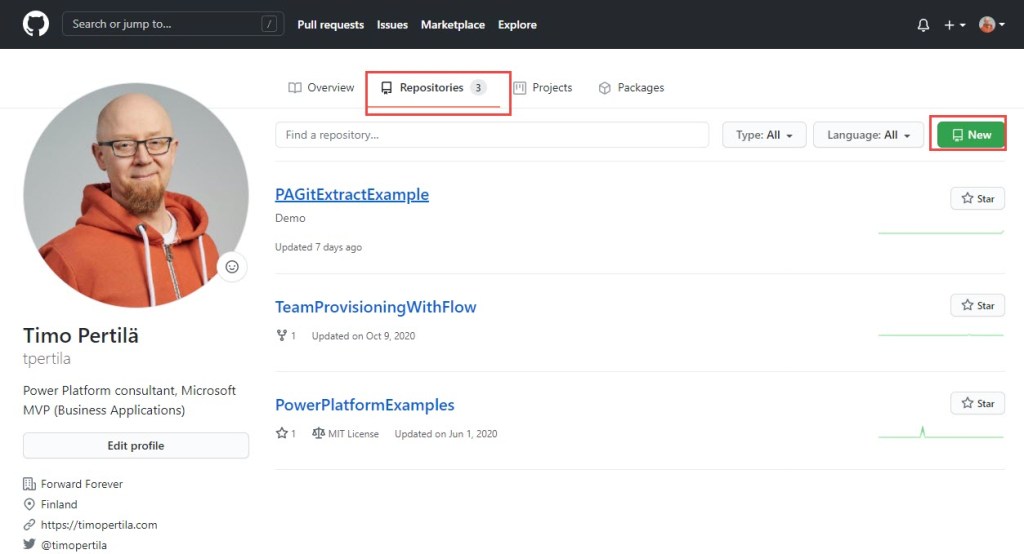Click the Find a repository search field

point(491,135)
